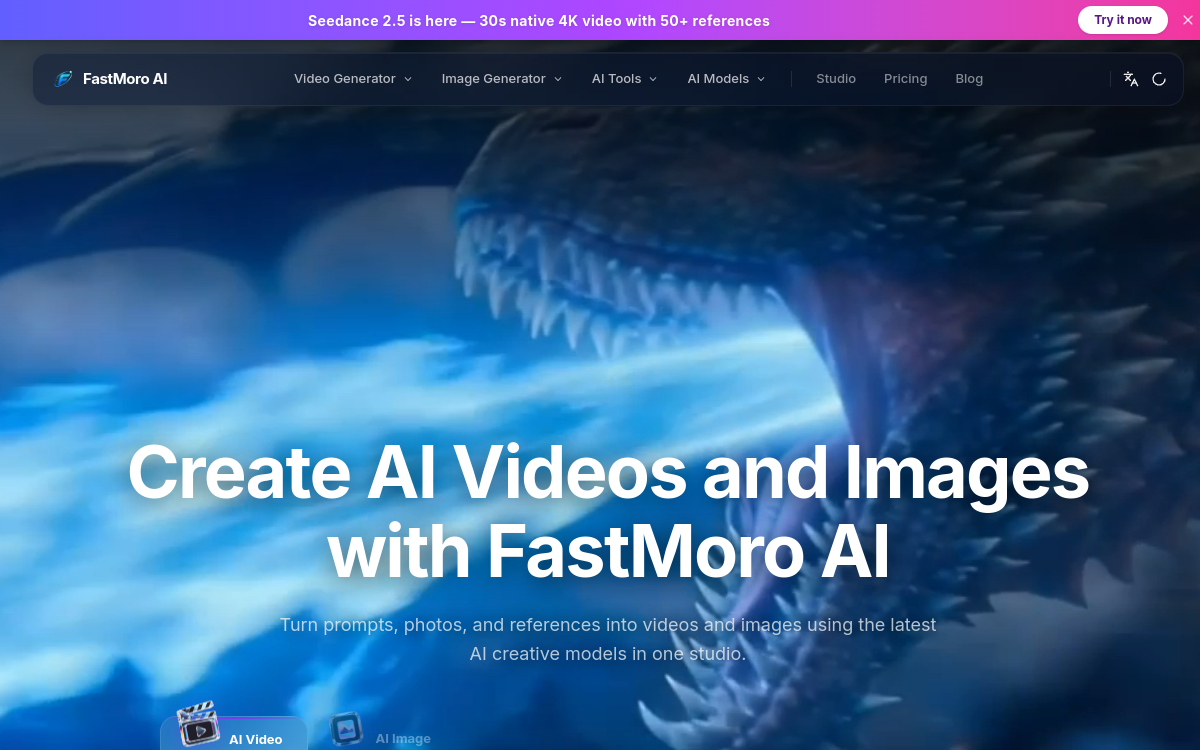Click the FastMoro AI logo icon
1200x750 pixels.
(63, 79)
